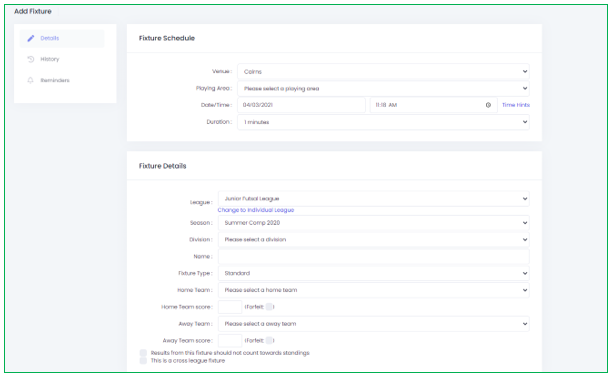Click the Fixture Details heading
This screenshot has height=378, width=615.
(162, 166)
